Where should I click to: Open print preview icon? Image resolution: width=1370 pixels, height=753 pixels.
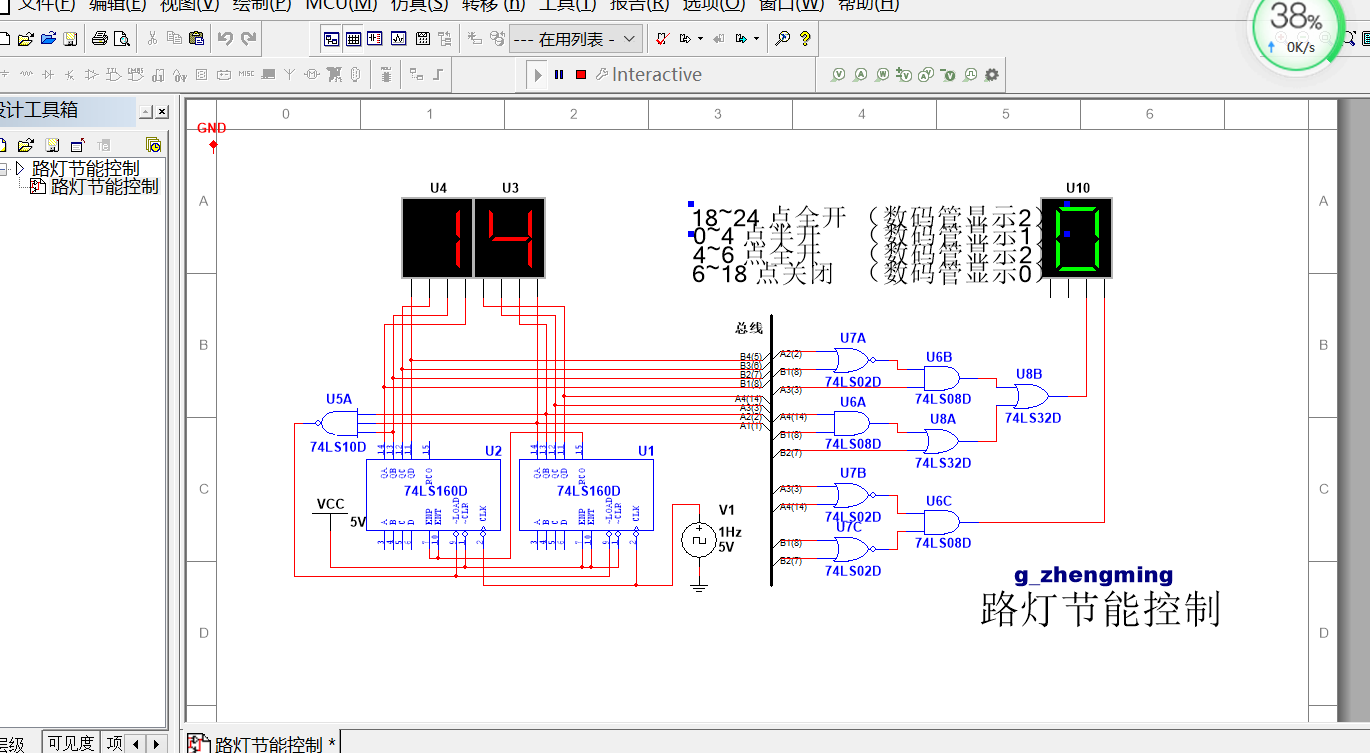tap(121, 39)
